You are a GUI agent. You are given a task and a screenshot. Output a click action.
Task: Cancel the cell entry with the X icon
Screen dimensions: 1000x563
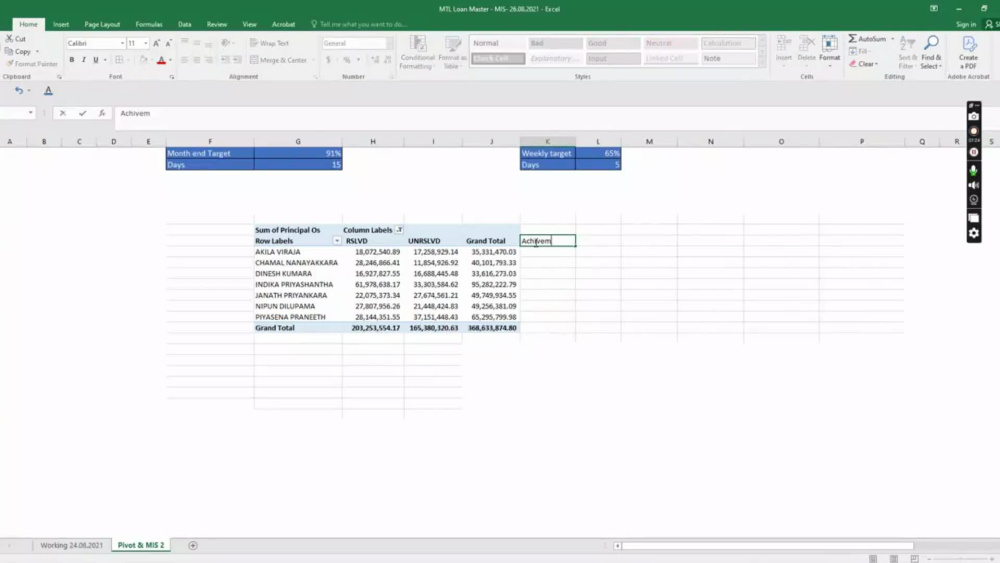tap(62, 113)
